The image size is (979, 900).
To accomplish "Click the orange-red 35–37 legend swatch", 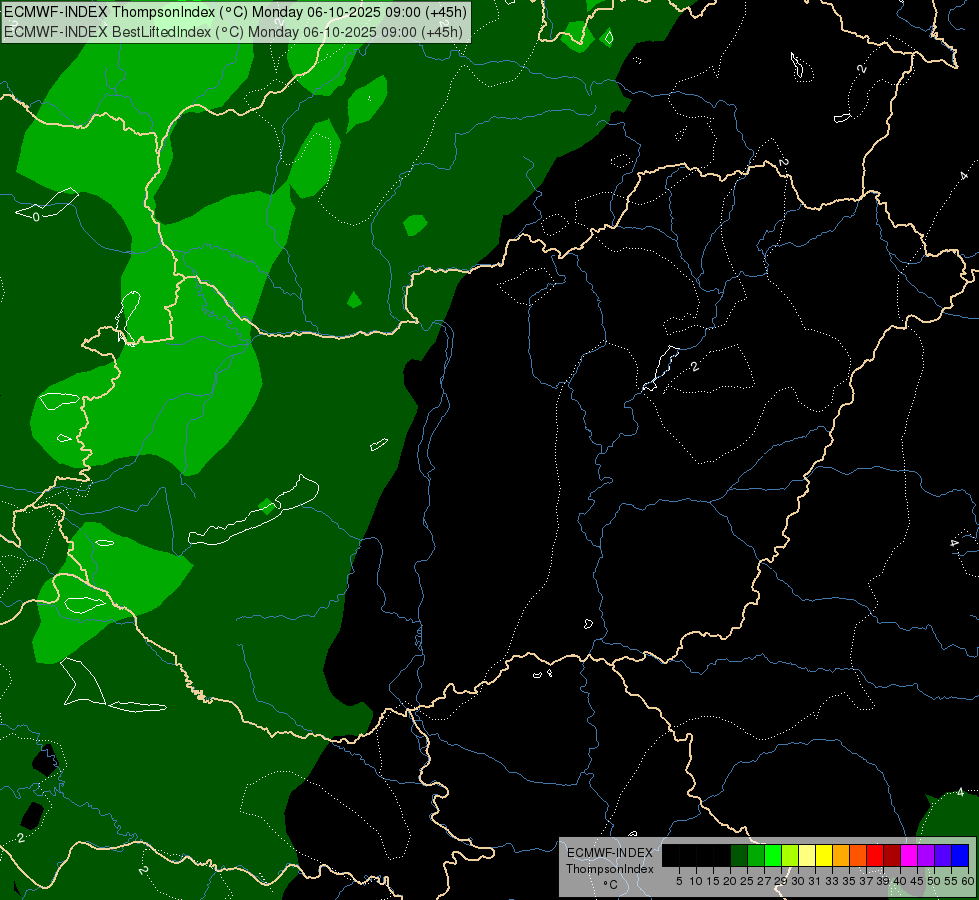I will [858, 855].
